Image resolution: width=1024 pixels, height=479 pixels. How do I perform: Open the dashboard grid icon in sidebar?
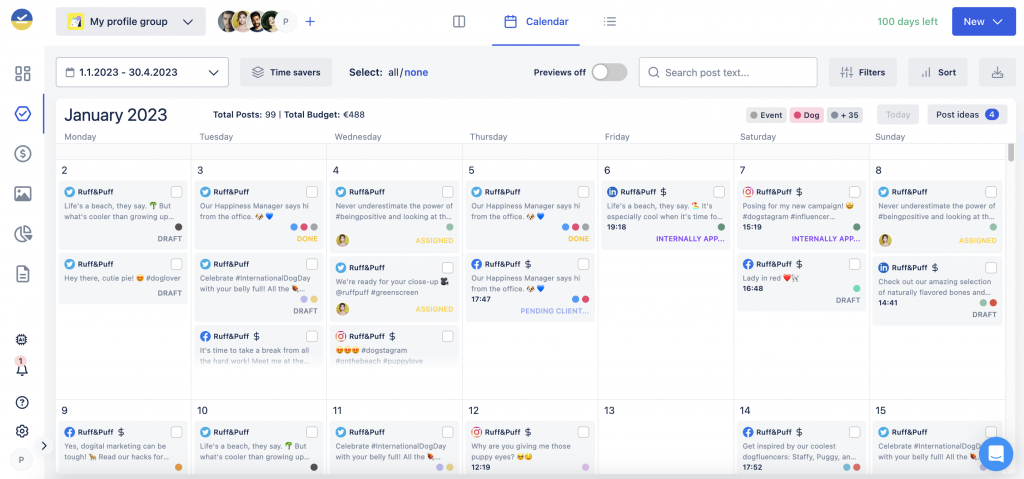click(22, 74)
